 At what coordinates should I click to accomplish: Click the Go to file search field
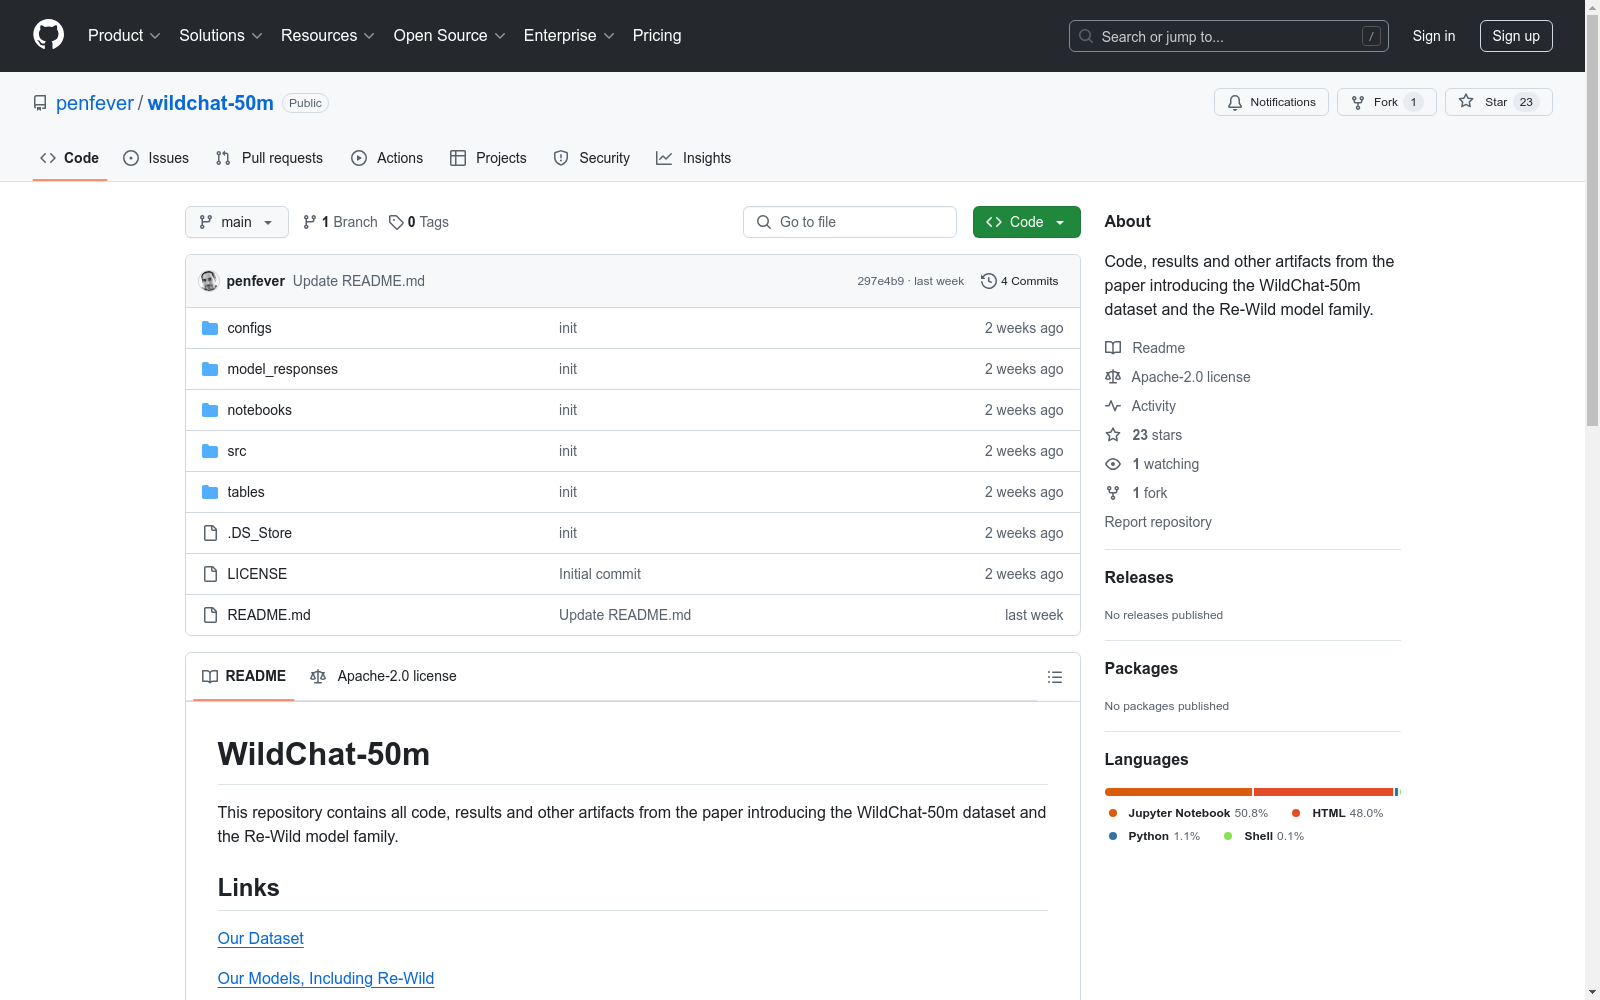click(x=850, y=222)
